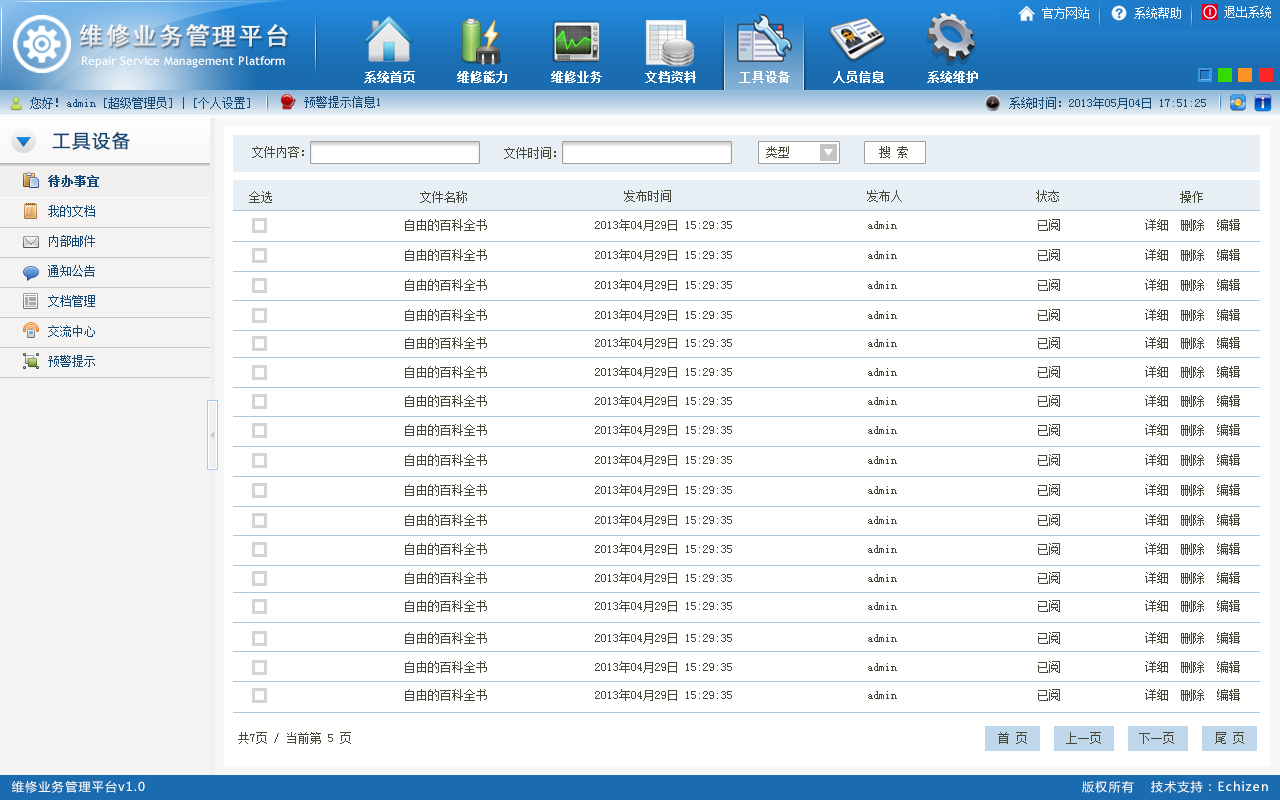Image resolution: width=1280 pixels, height=800 pixels.
Task: Go to 下一页 next page
Action: point(1158,738)
